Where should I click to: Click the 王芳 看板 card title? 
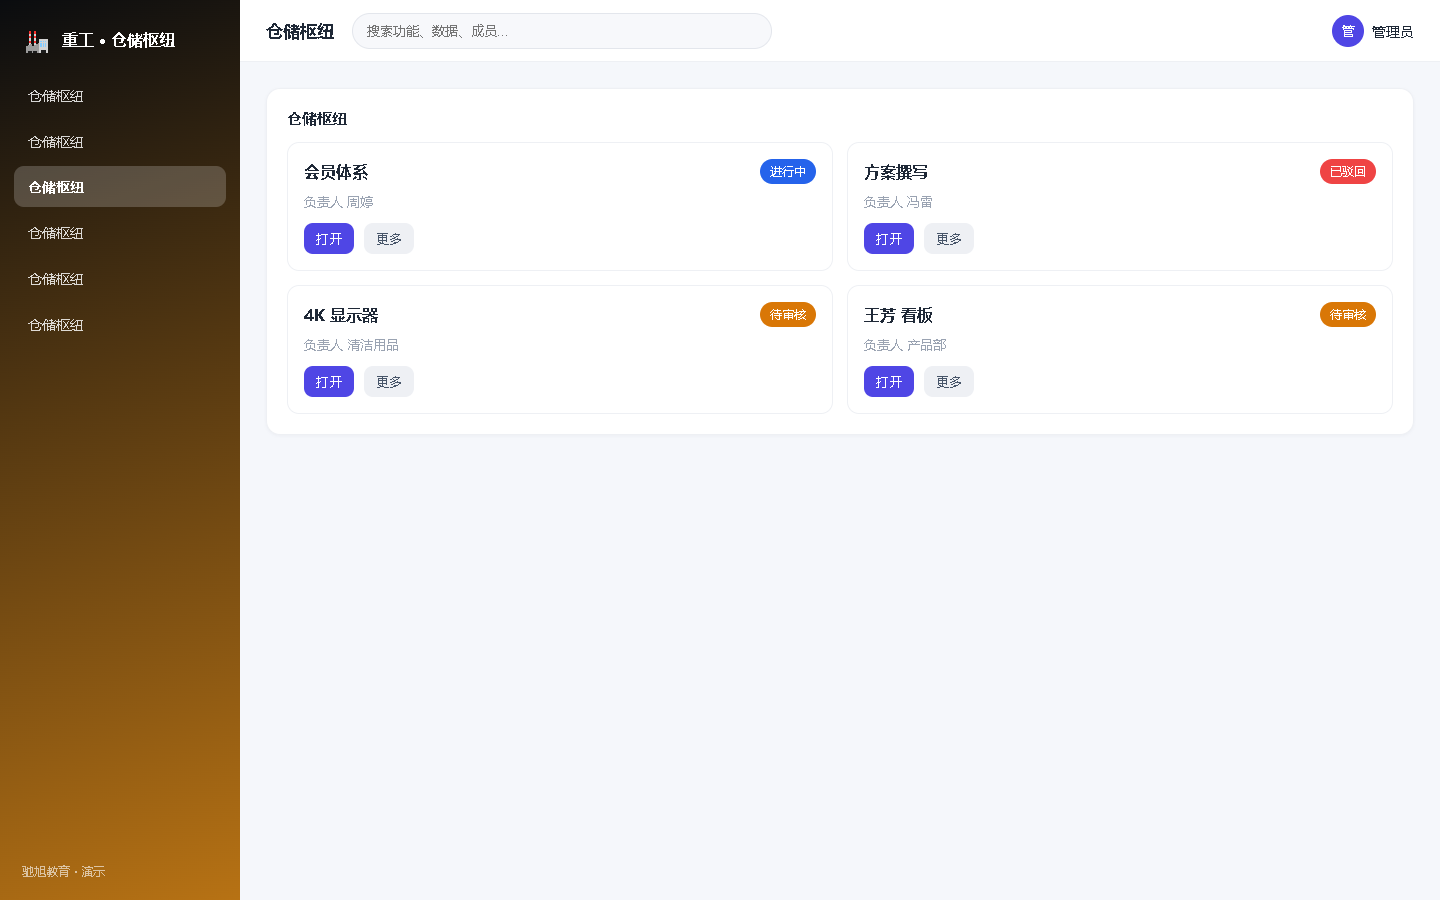tap(898, 315)
